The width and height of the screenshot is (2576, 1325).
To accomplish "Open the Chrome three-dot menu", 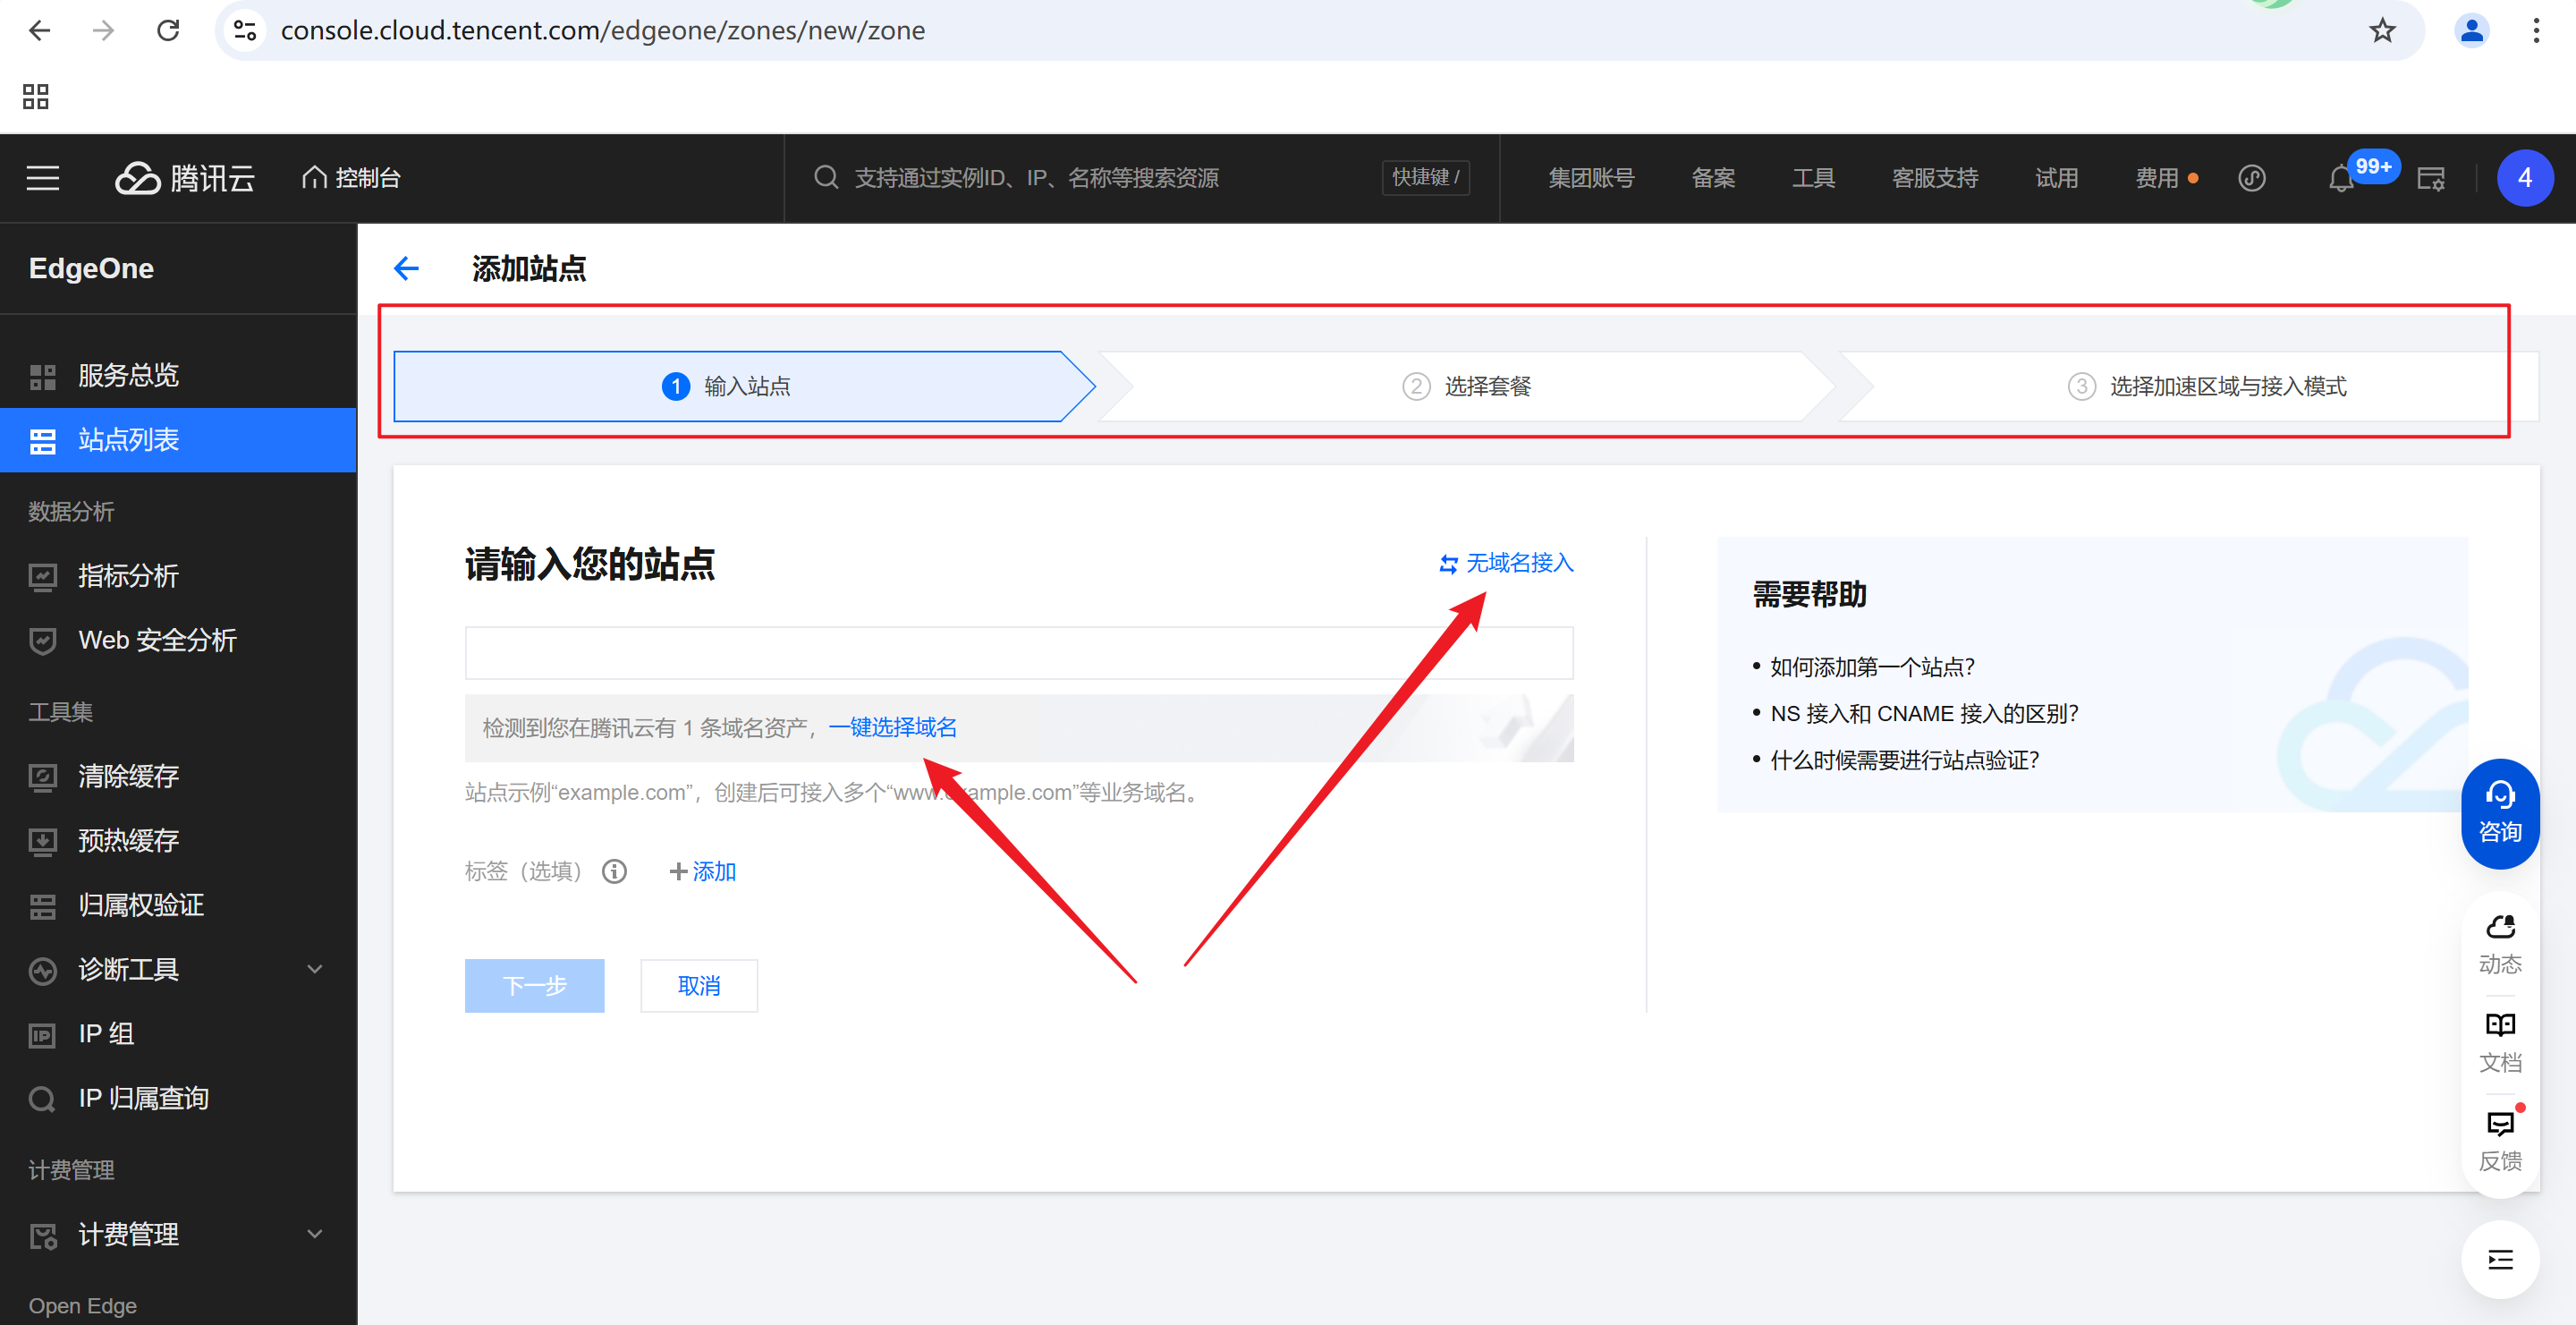I will tap(2536, 31).
